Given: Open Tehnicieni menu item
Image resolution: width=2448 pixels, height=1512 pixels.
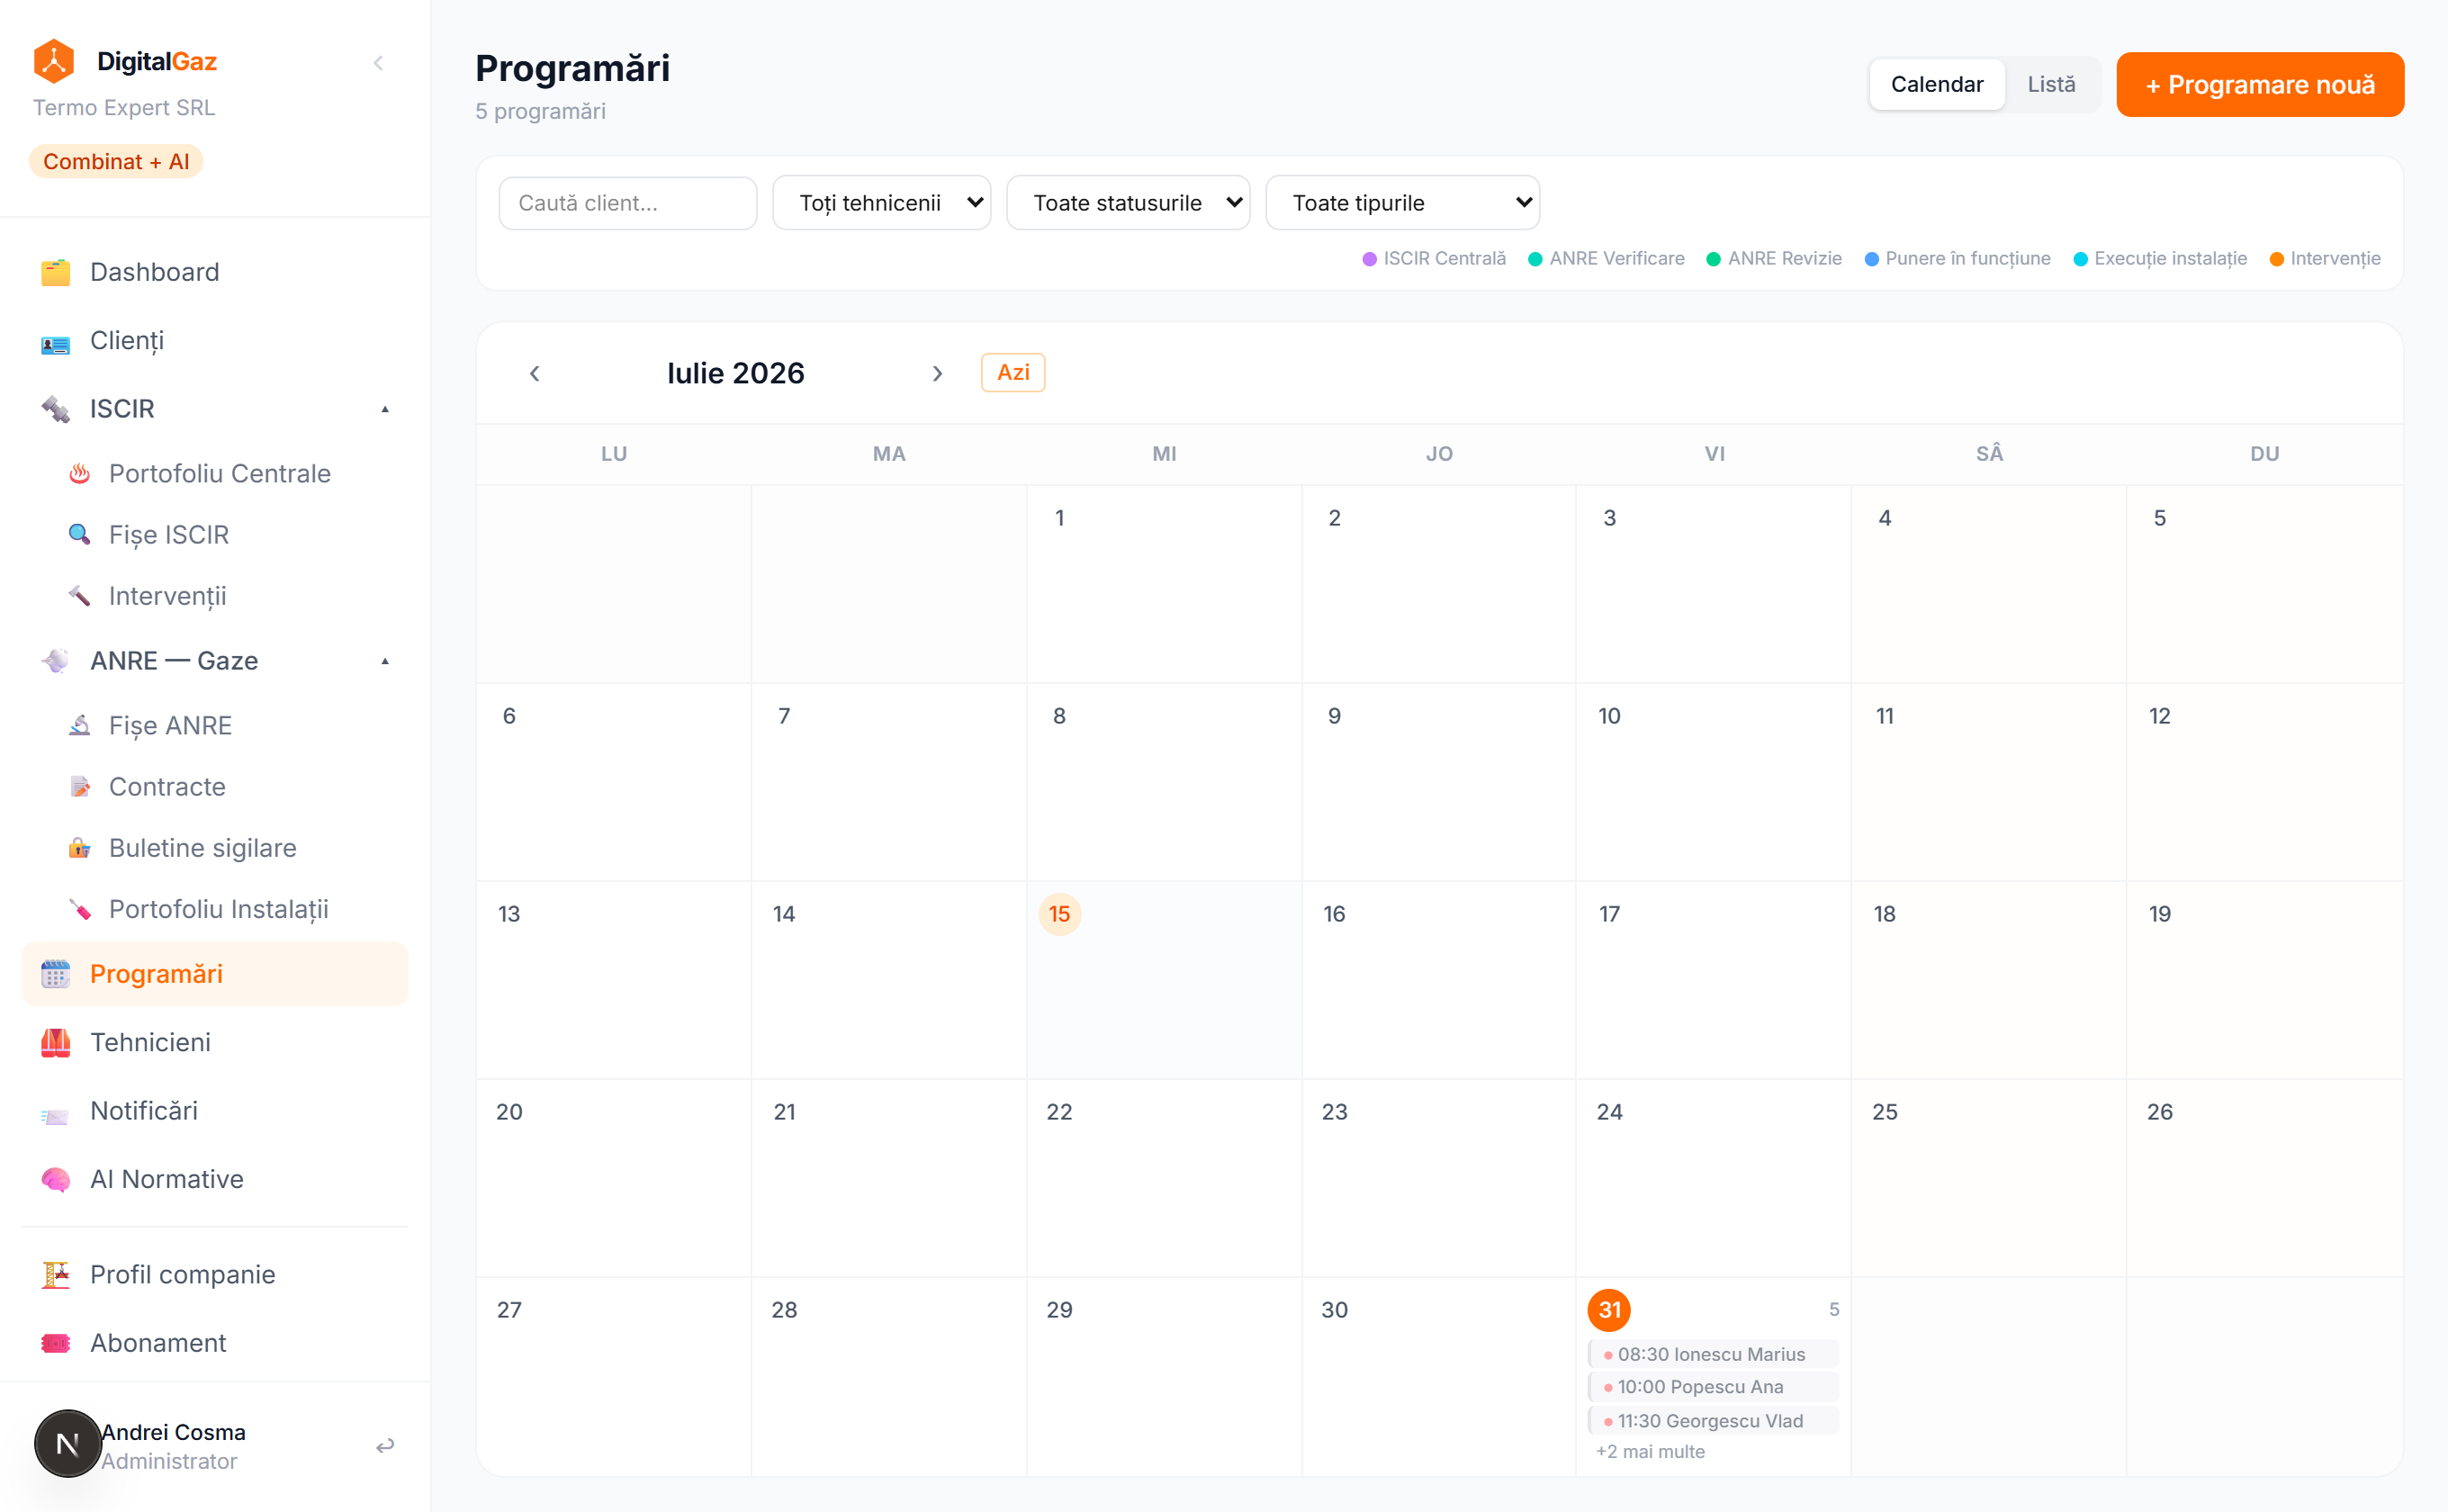Looking at the screenshot, I should pos(215,1042).
